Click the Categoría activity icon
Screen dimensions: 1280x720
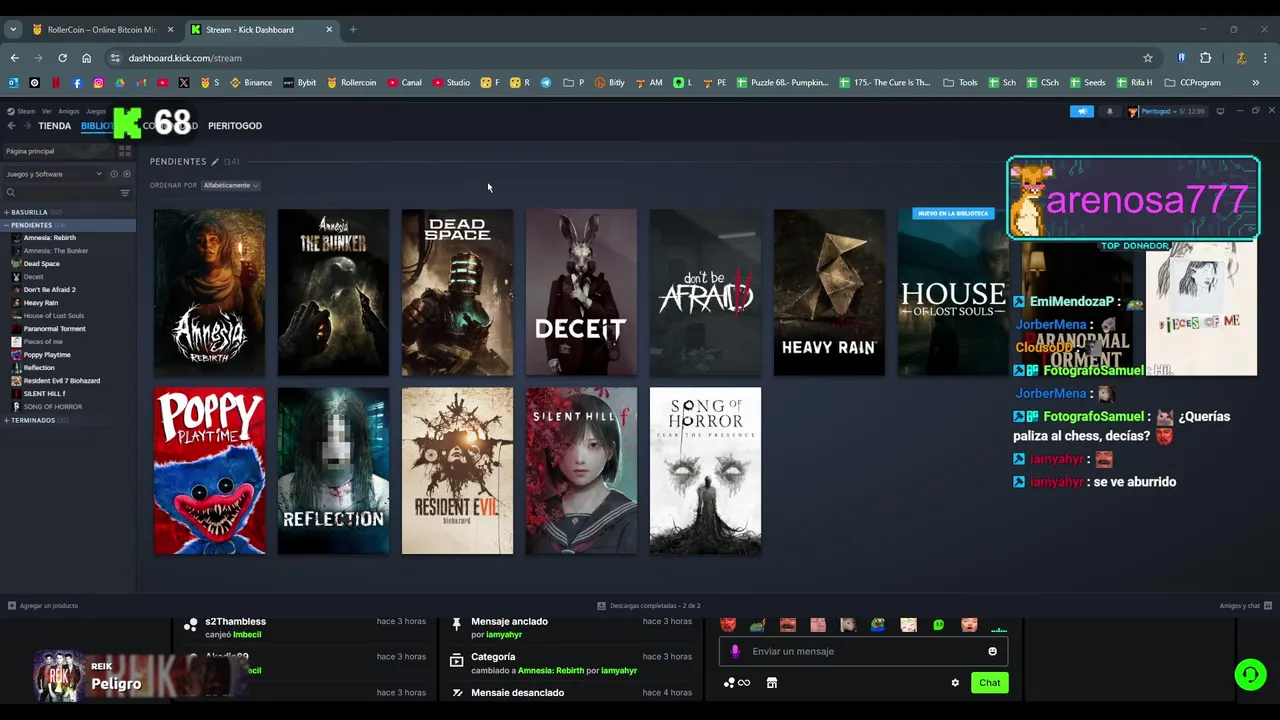pyautogui.click(x=456, y=660)
